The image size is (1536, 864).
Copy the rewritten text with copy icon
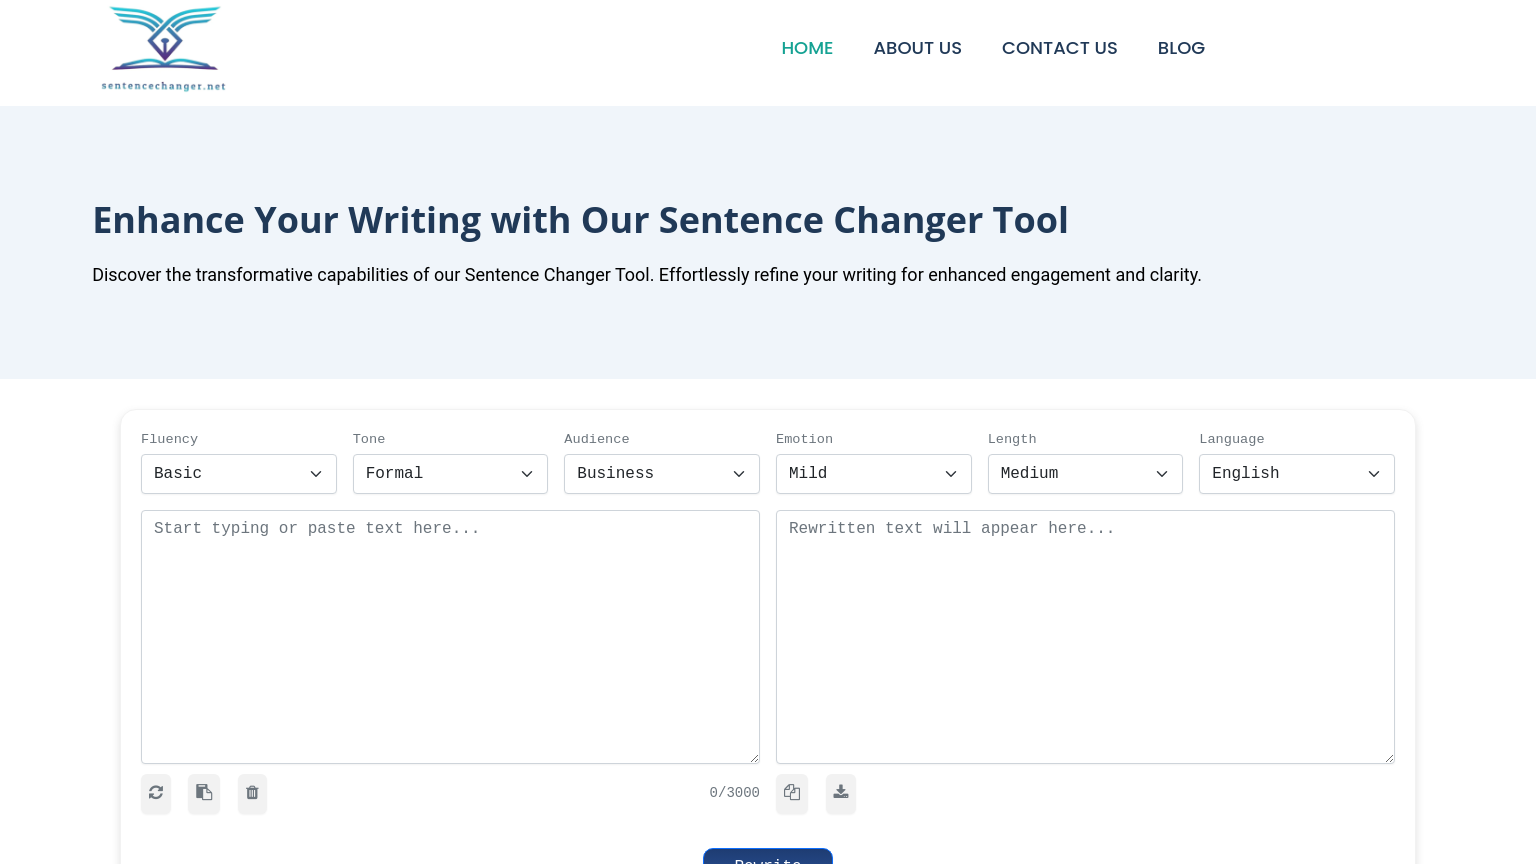coord(792,793)
